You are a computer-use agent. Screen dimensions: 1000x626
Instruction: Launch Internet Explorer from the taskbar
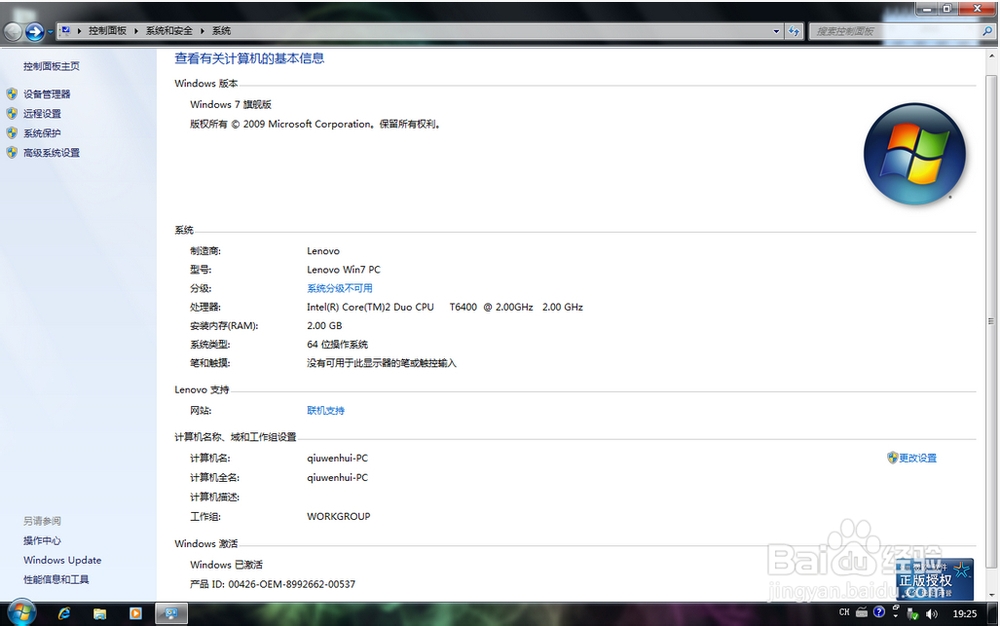(64, 613)
